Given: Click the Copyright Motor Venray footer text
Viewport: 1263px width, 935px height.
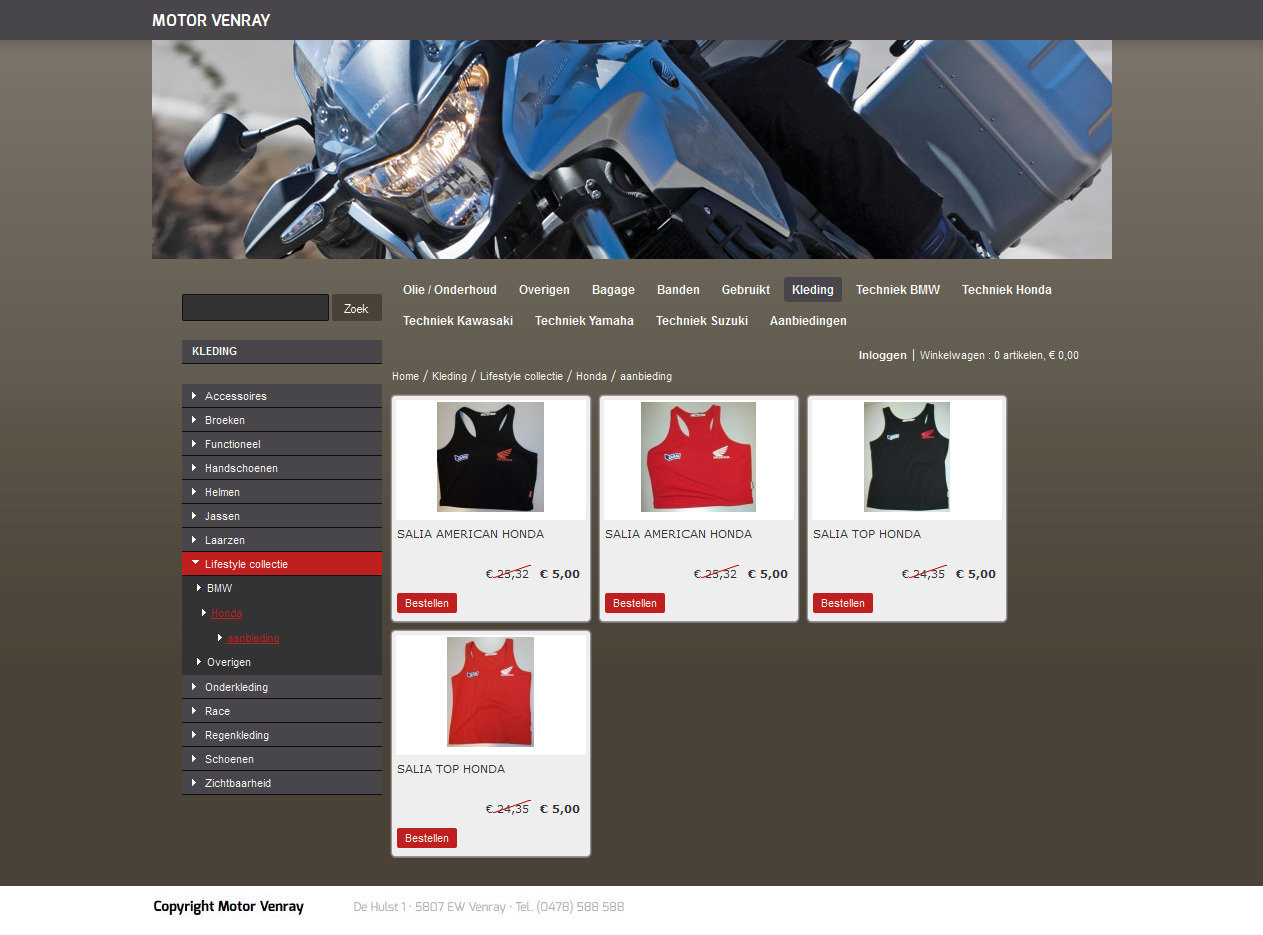Looking at the screenshot, I should 228,907.
